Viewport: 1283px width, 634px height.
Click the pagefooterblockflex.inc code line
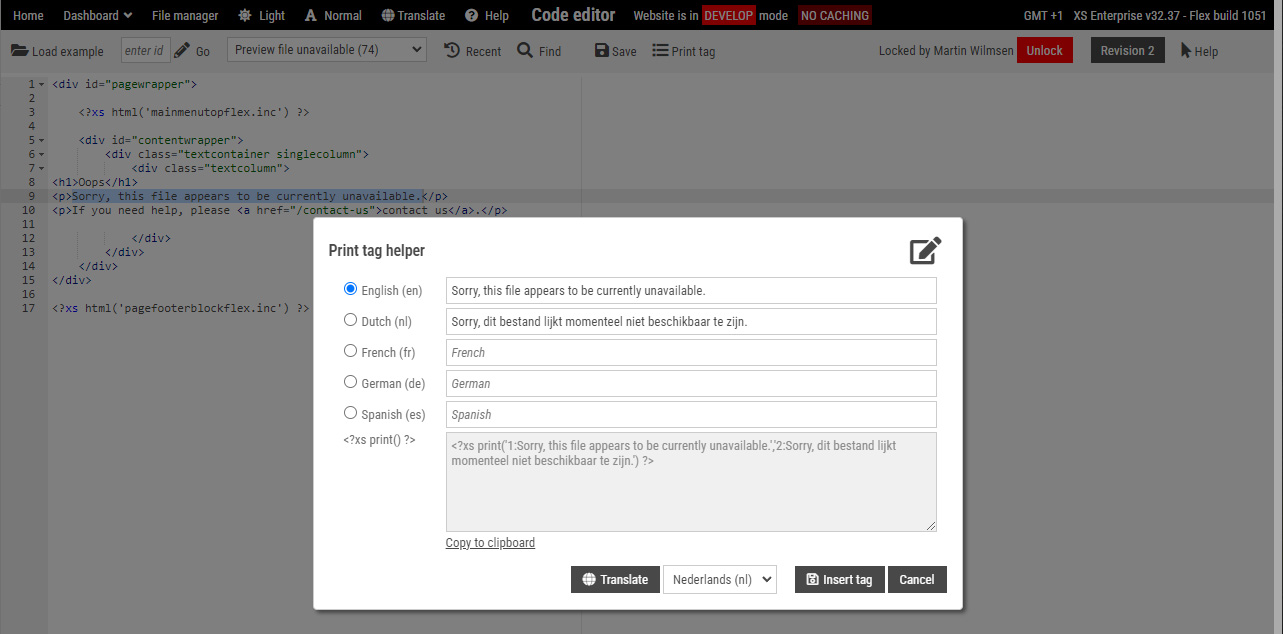[x=181, y=308]
